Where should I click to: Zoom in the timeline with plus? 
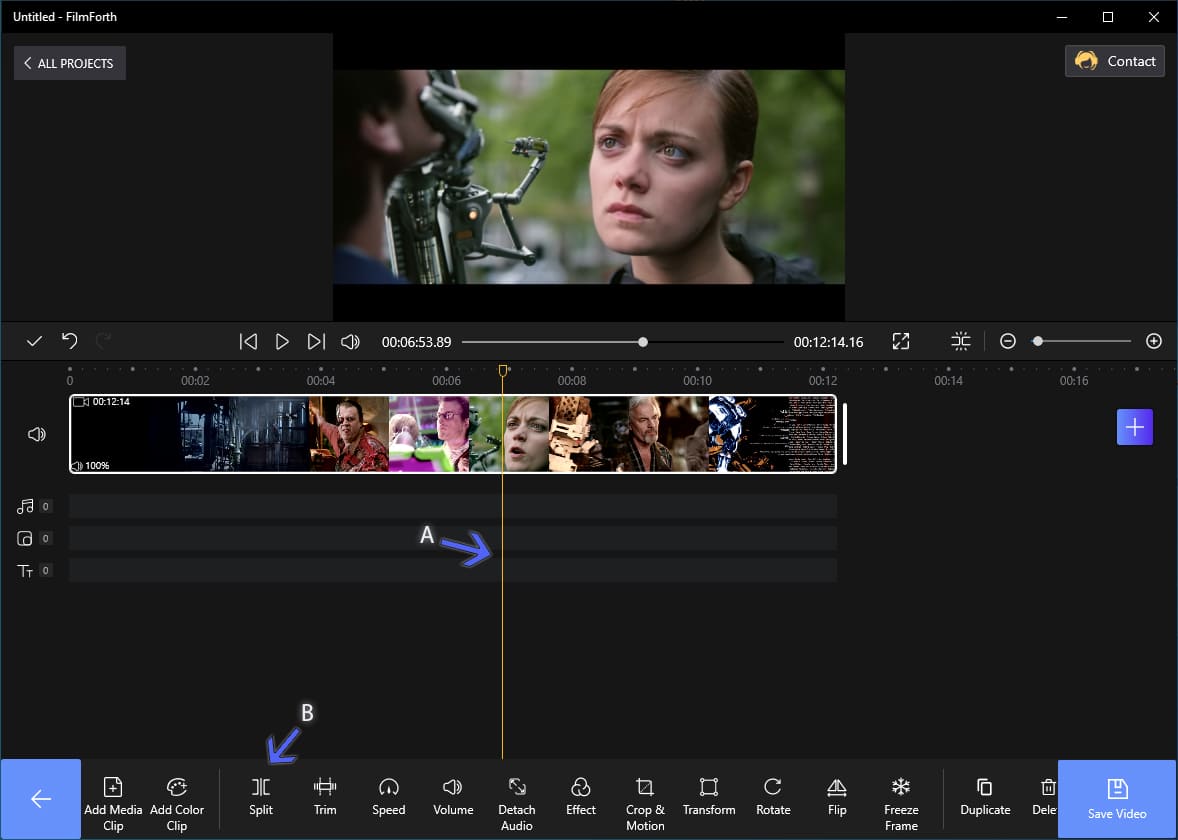[x=1154, y=341]
